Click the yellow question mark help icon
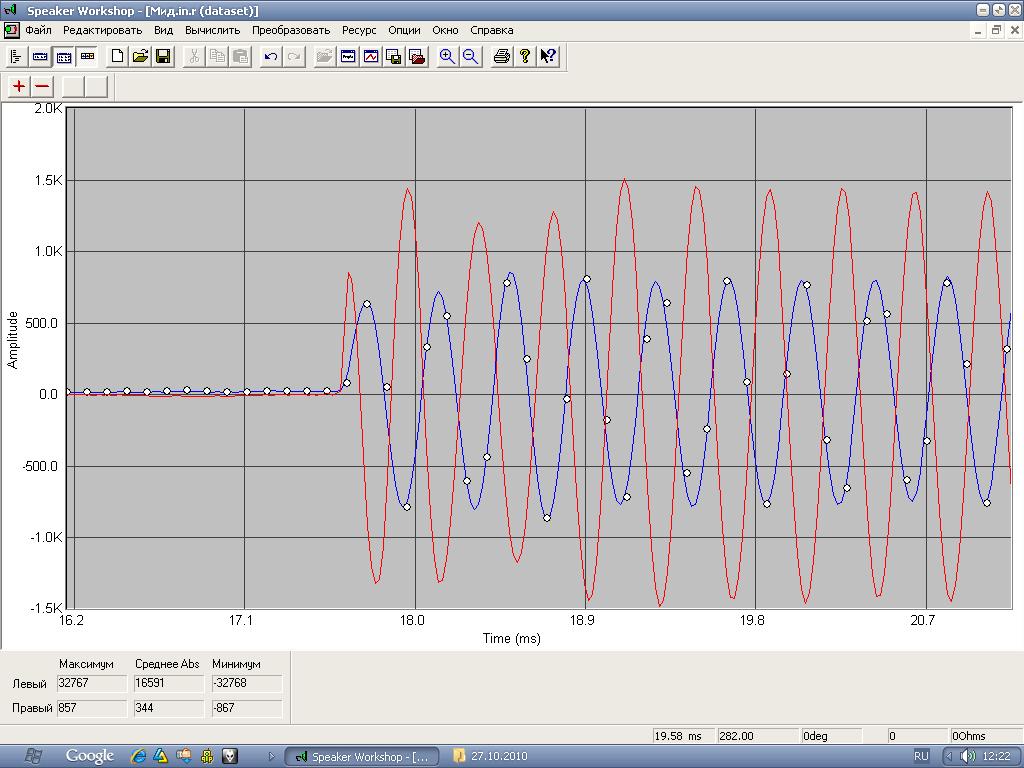The image size is (1024, 768). point(525,57)
